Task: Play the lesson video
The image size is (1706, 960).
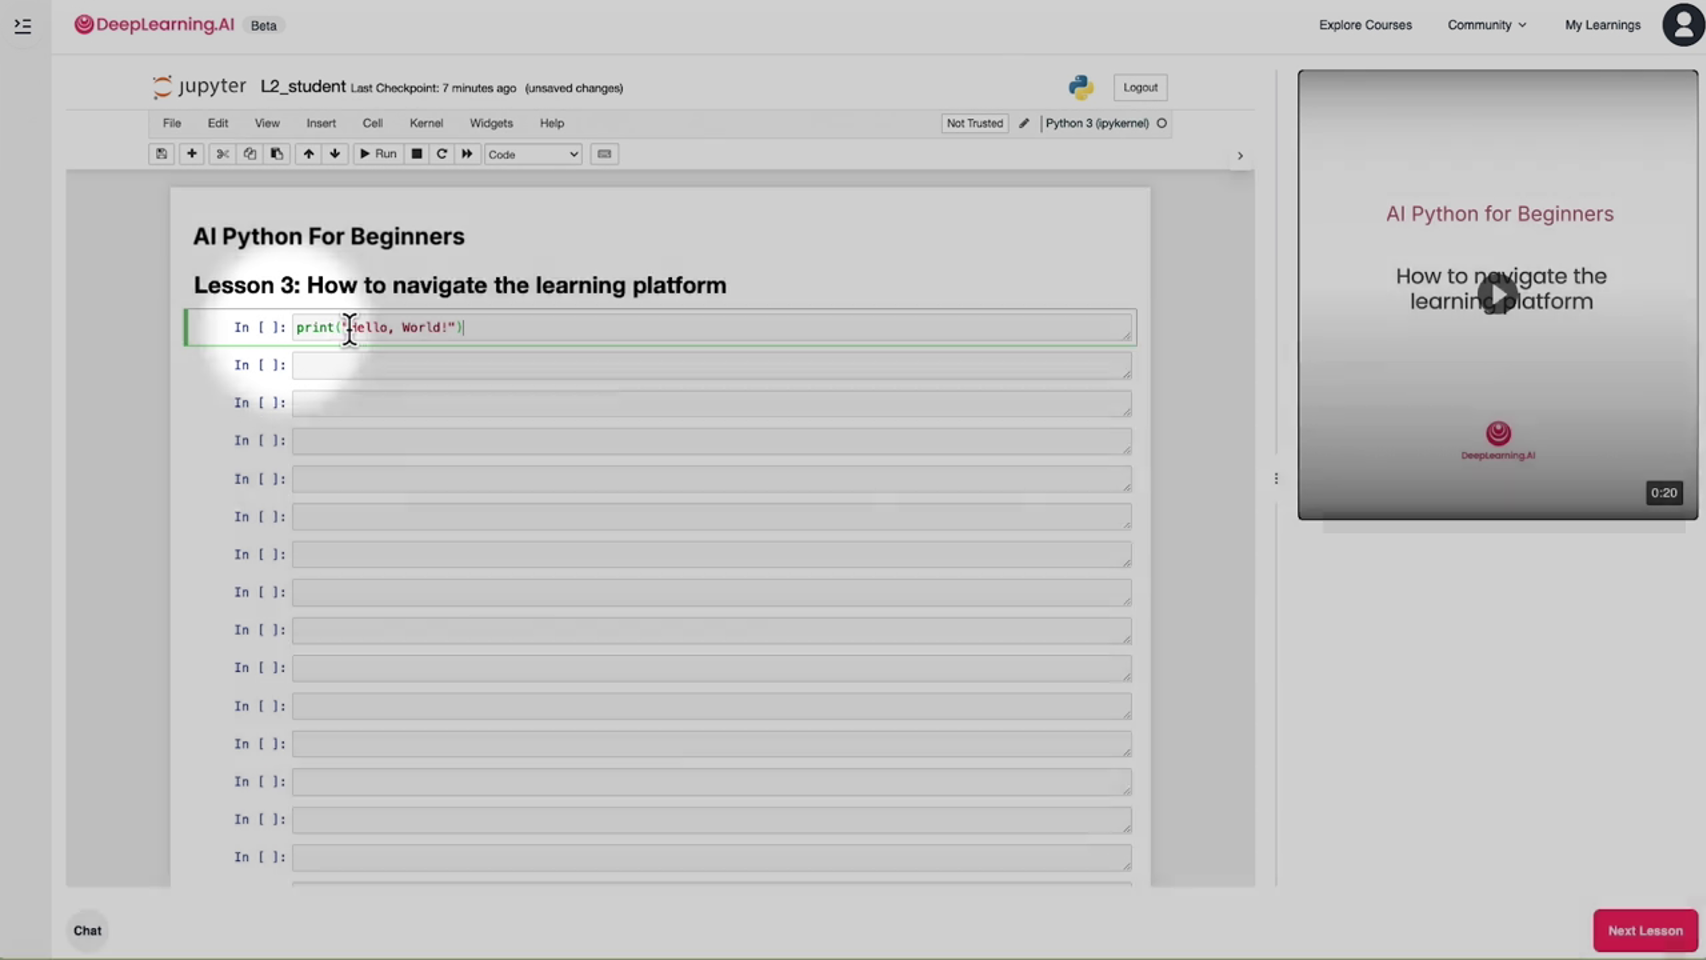Action: tap(1497, 294)
